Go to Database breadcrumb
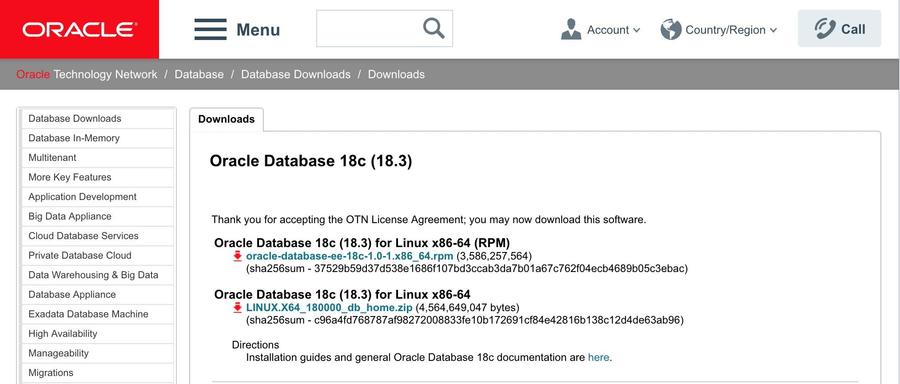Viewport: 900px width, 384px height. click(199, 75)
